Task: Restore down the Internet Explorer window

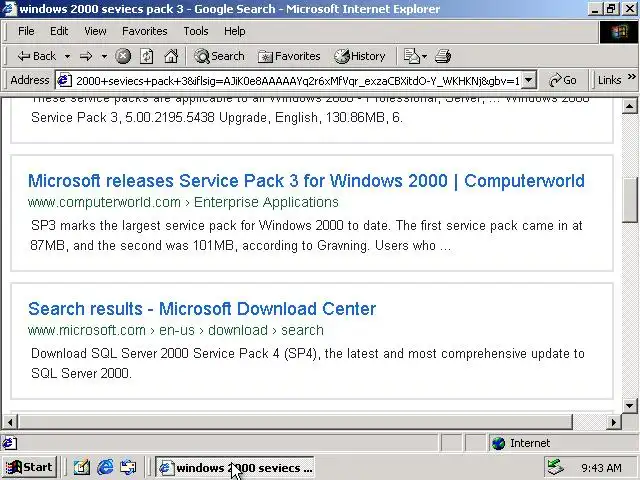Action: coord(611,9)
